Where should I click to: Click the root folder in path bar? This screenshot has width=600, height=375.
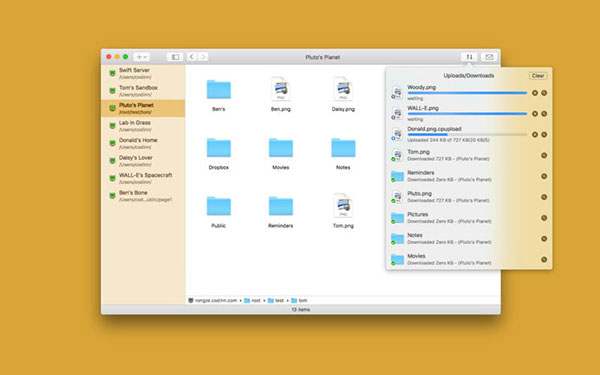(x=253, y=300)
